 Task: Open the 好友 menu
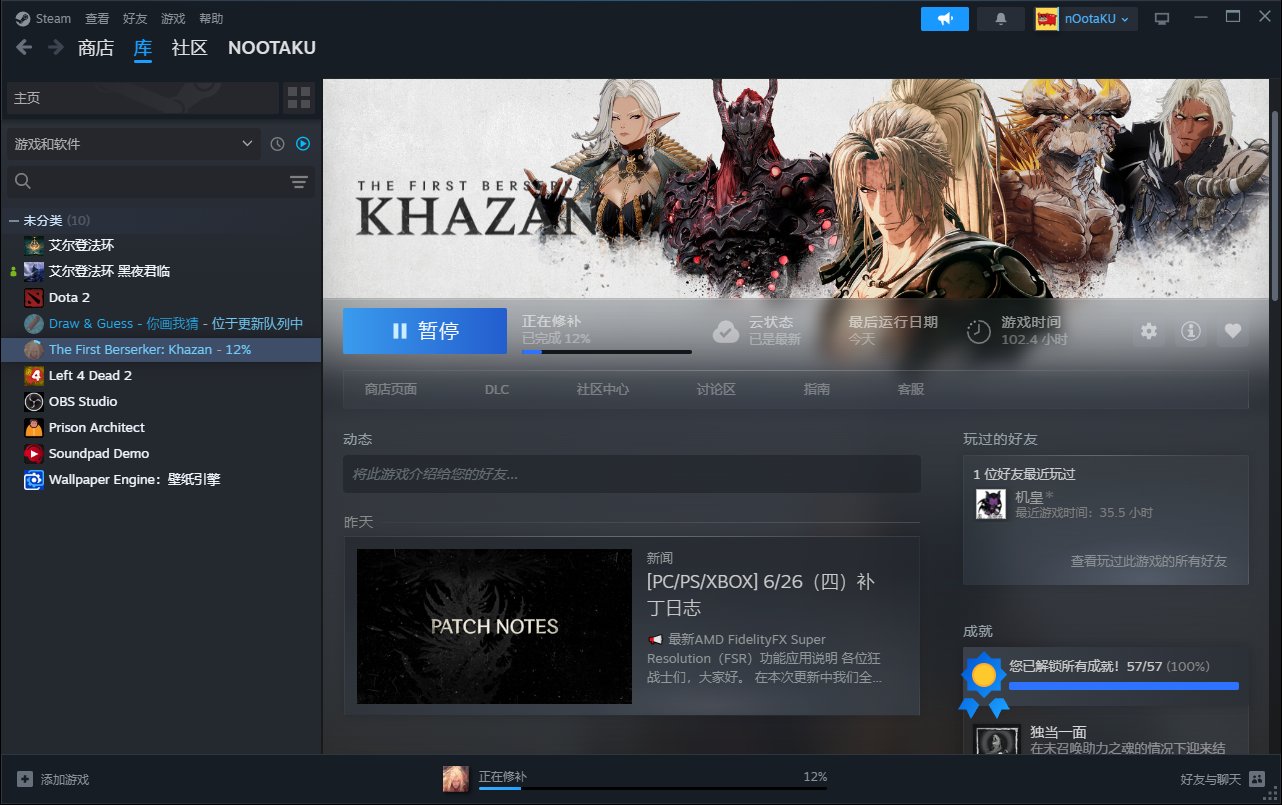click(135, 18)
